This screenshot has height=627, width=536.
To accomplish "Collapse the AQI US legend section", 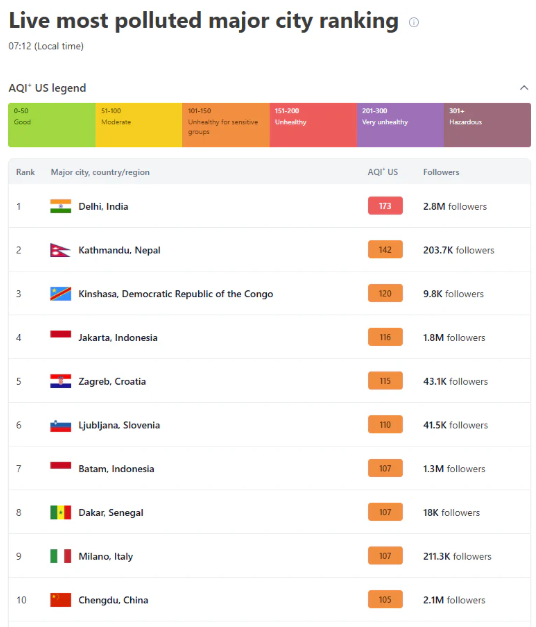I will 524,88.
